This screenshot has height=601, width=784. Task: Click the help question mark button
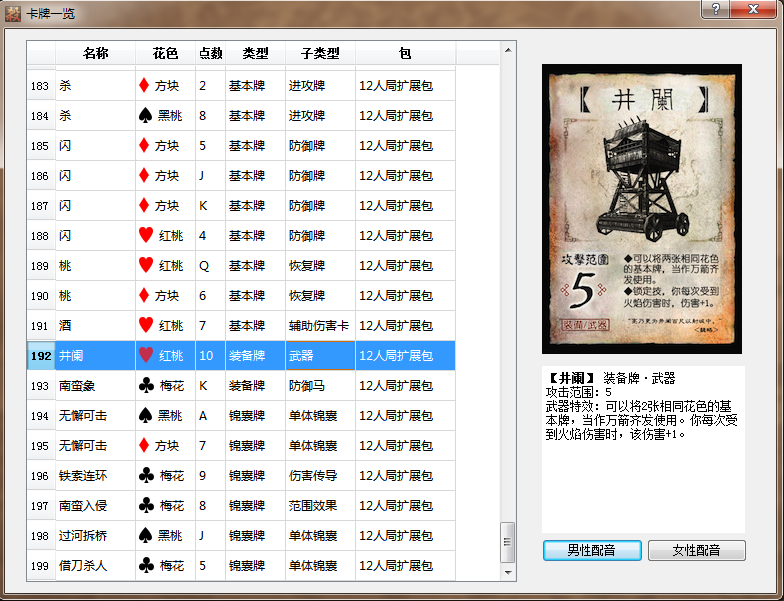tap(716, 9)
